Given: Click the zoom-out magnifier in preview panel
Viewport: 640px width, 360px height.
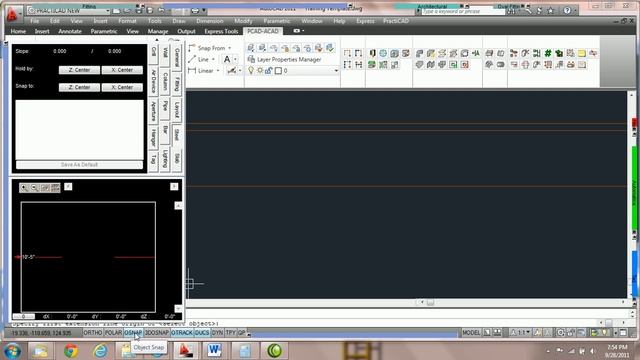Looking at the screenshot, I should pyautogui.click(x=34, y=187).
